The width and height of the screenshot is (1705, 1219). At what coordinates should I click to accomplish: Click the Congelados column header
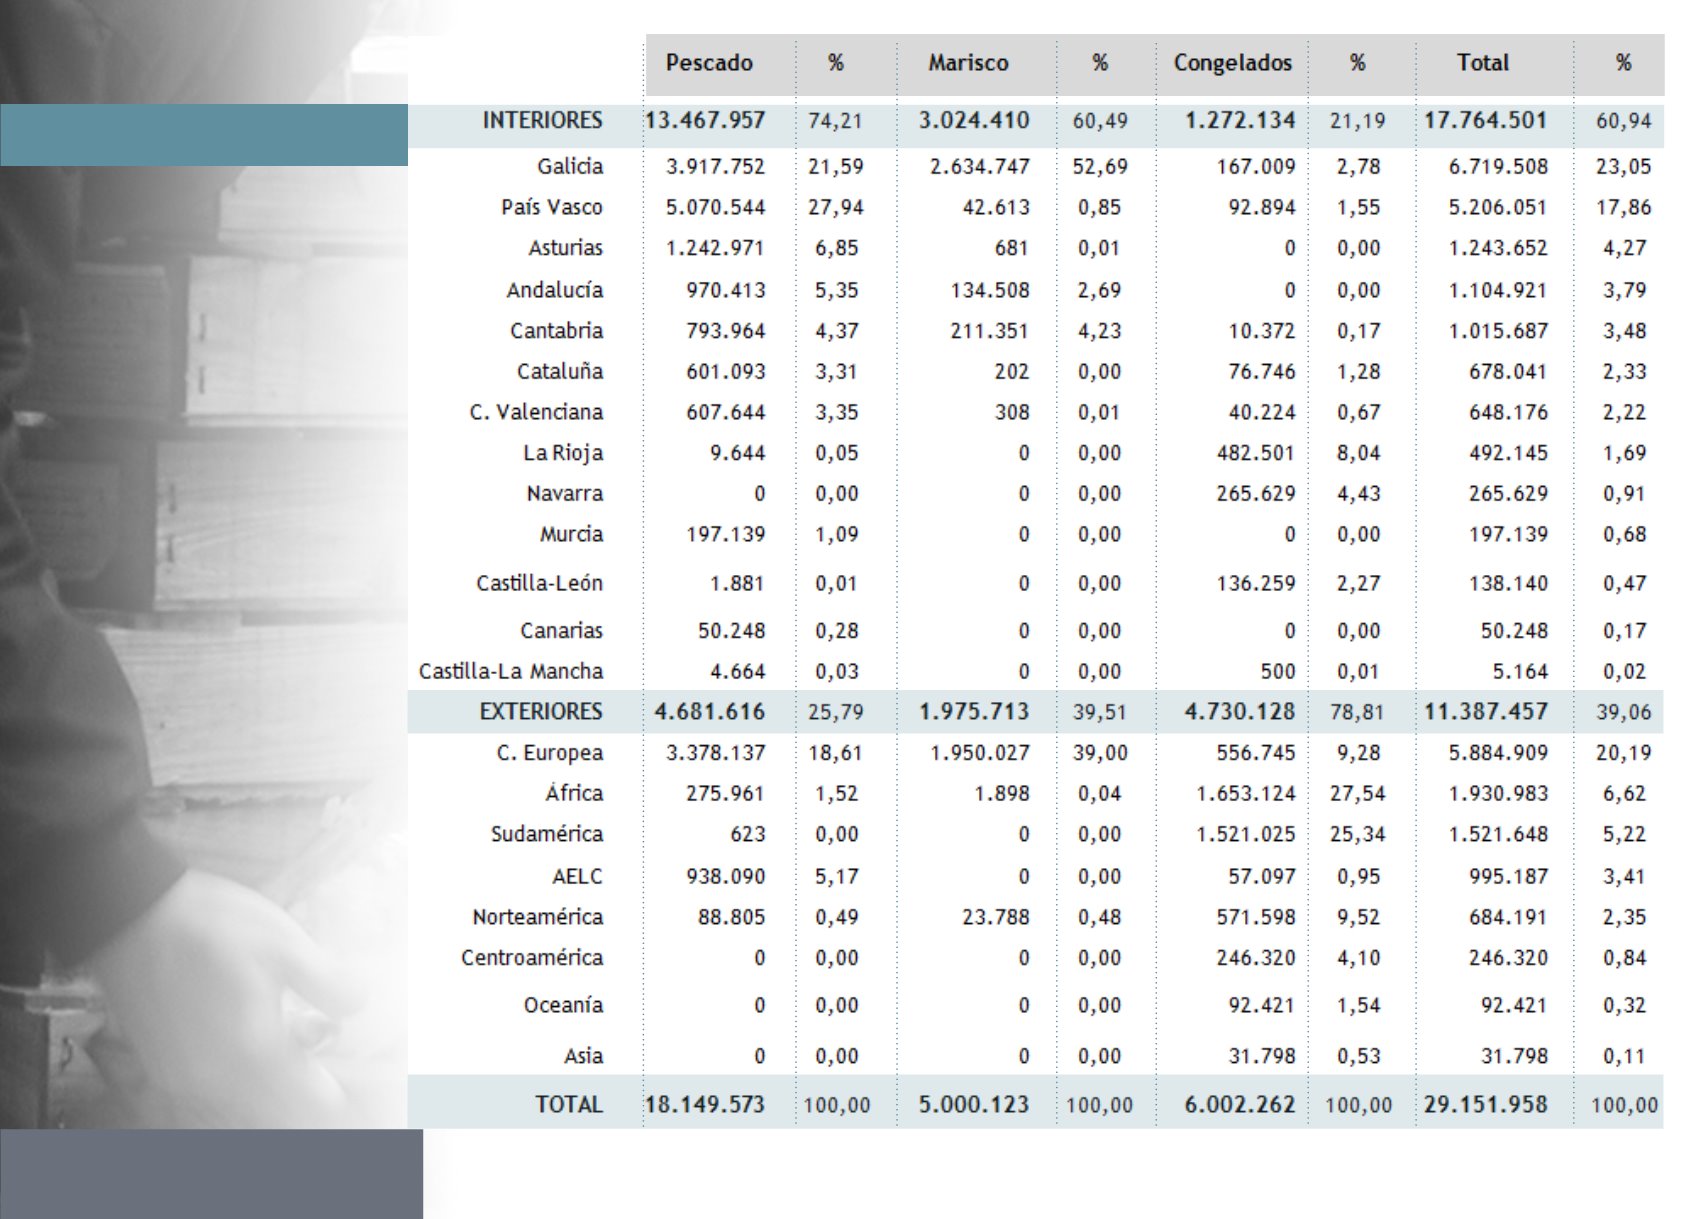coord(1232,63)
